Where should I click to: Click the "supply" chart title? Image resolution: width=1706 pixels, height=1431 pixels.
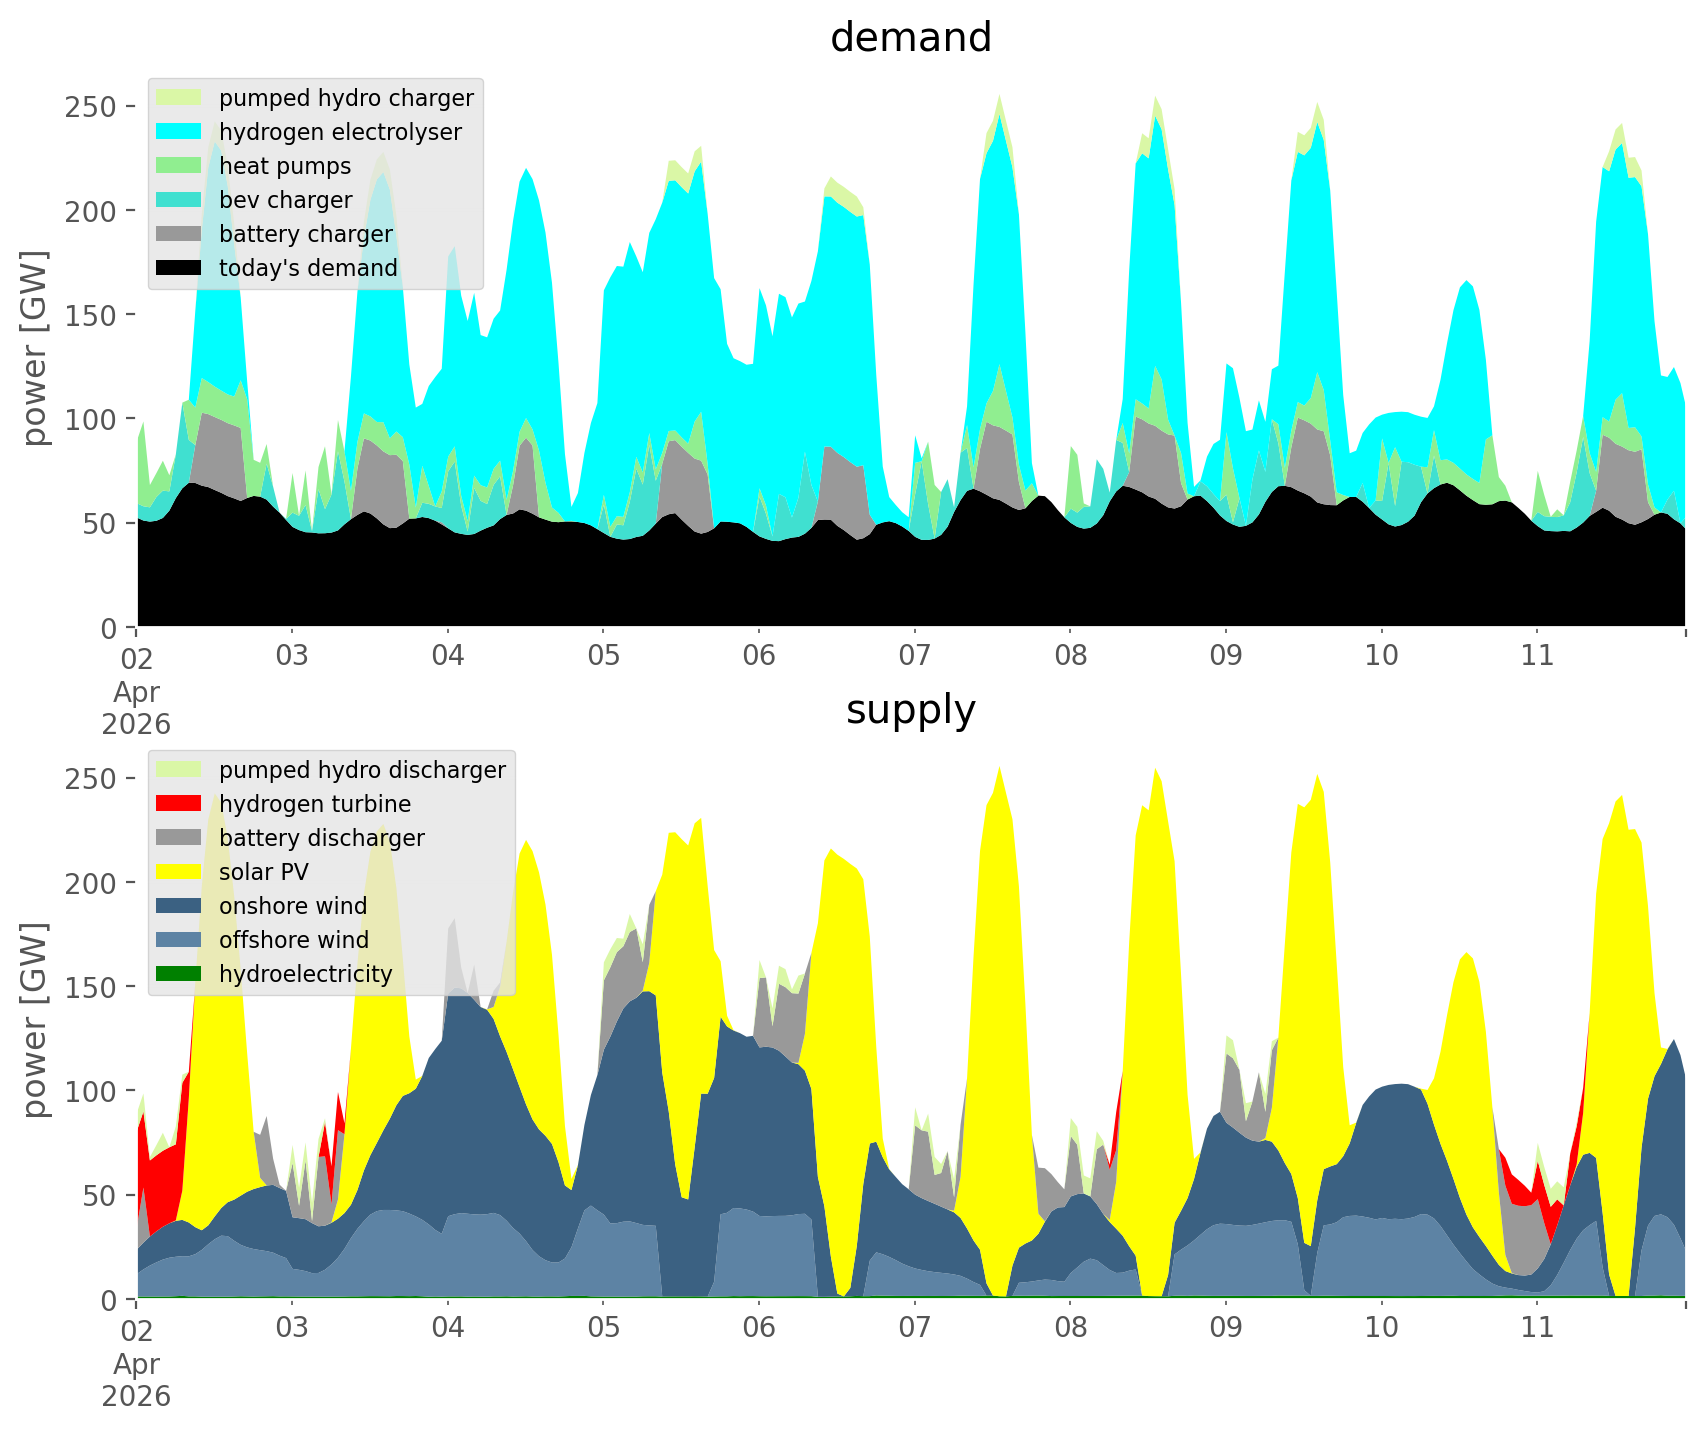(x=910, y=710)
